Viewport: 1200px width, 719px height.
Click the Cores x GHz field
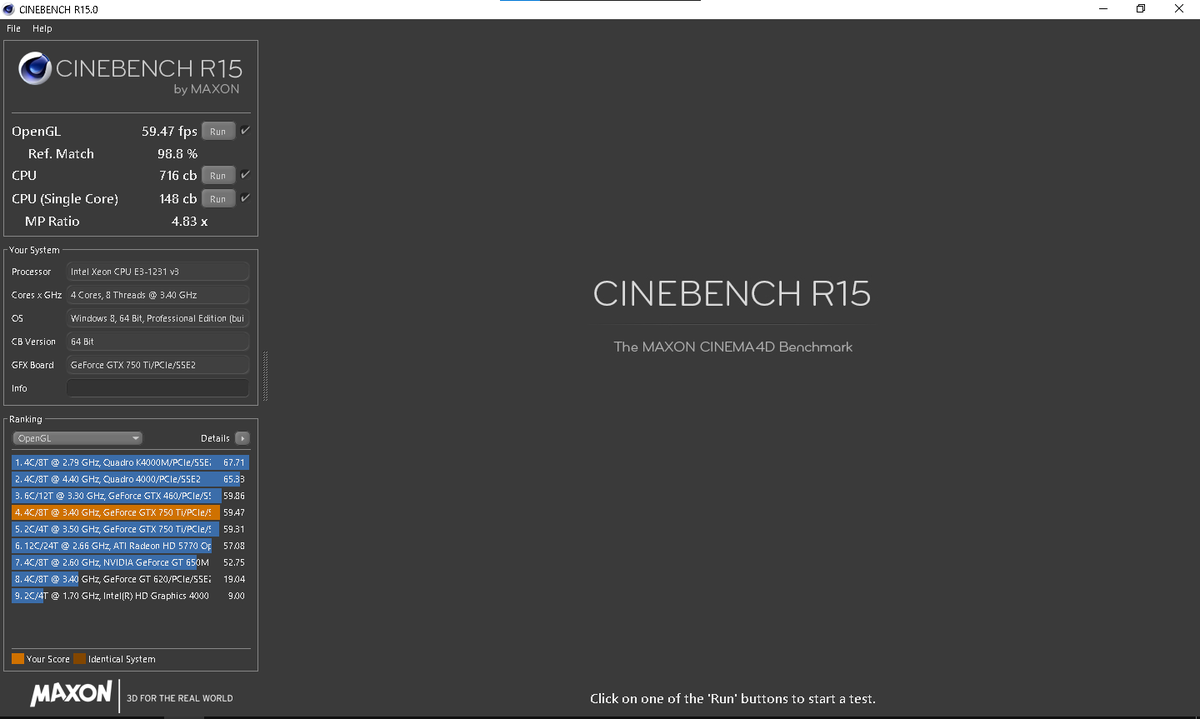click(157, 295)
